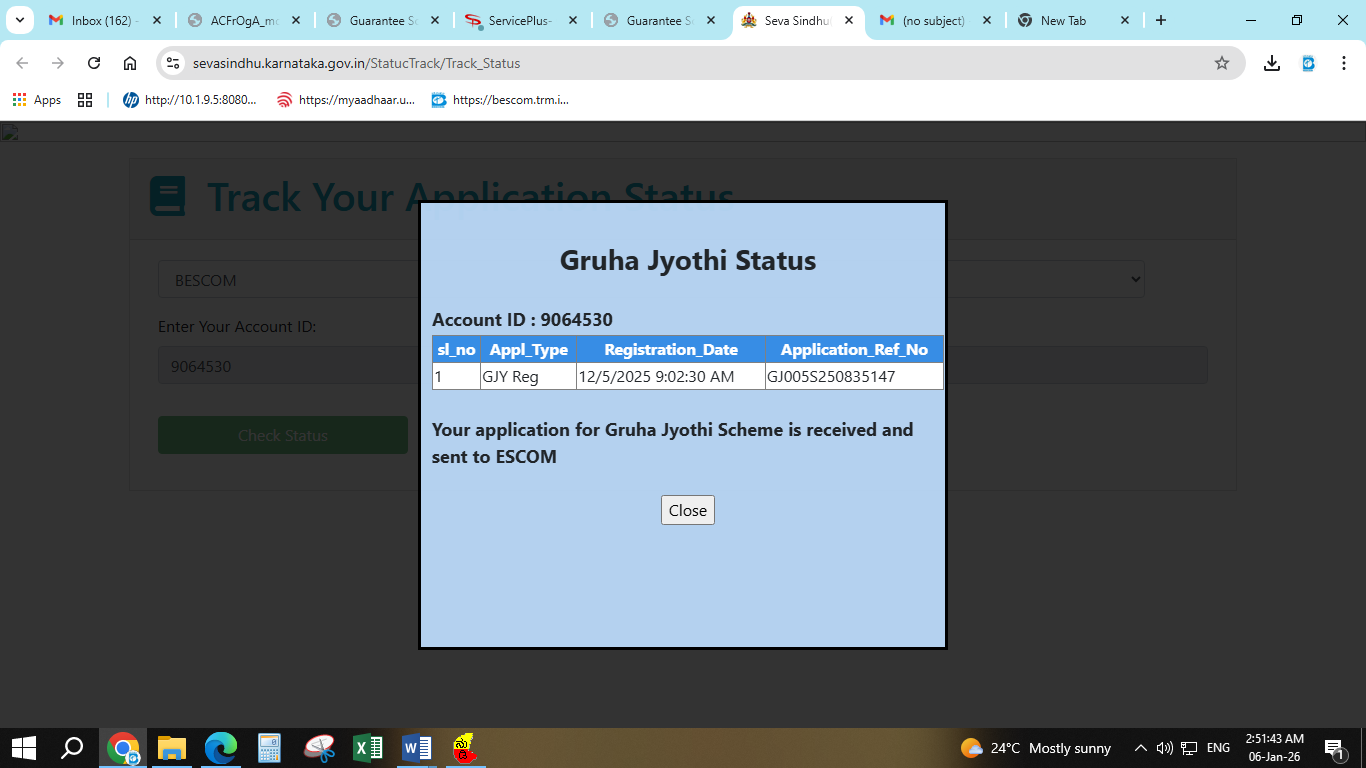The width and height of the screenshot is (1366, 768).
Task: Open the bescom.trm bookmark
Action: [x=500, y=100]
